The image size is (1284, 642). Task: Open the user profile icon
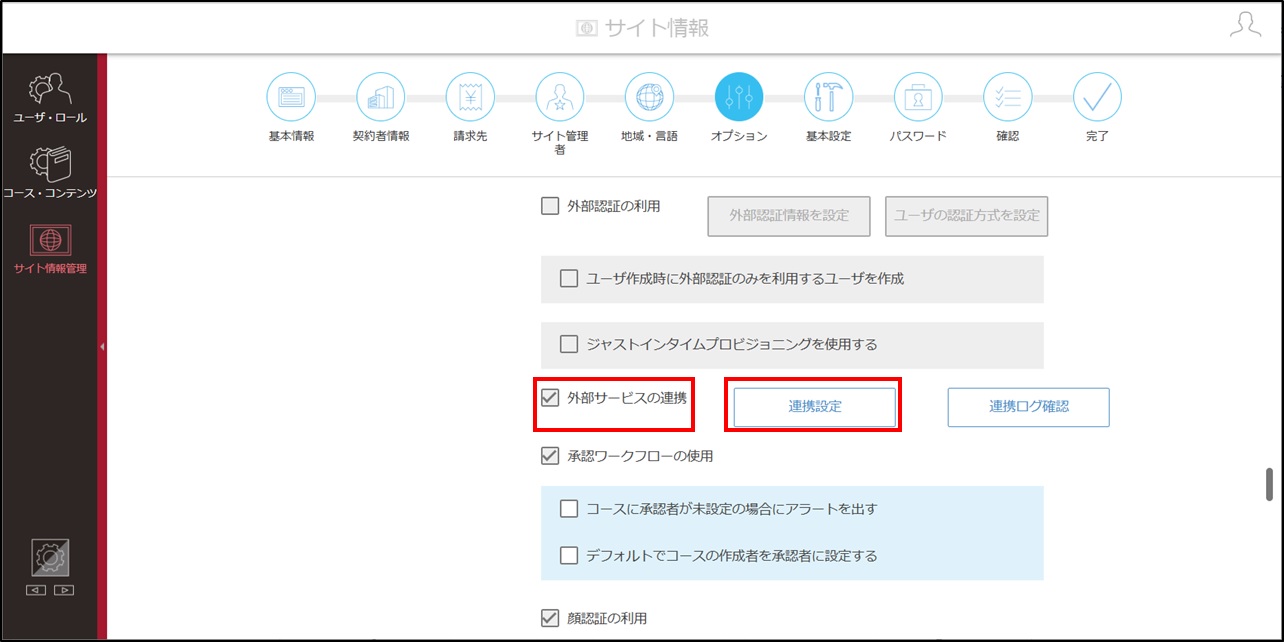click(x=1245, y=26)
